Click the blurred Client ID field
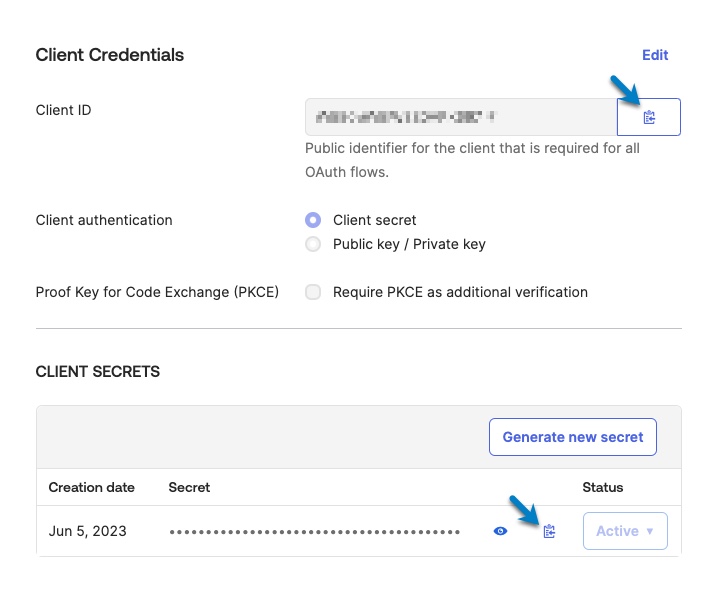718x593 pixels. coord(461,117)
